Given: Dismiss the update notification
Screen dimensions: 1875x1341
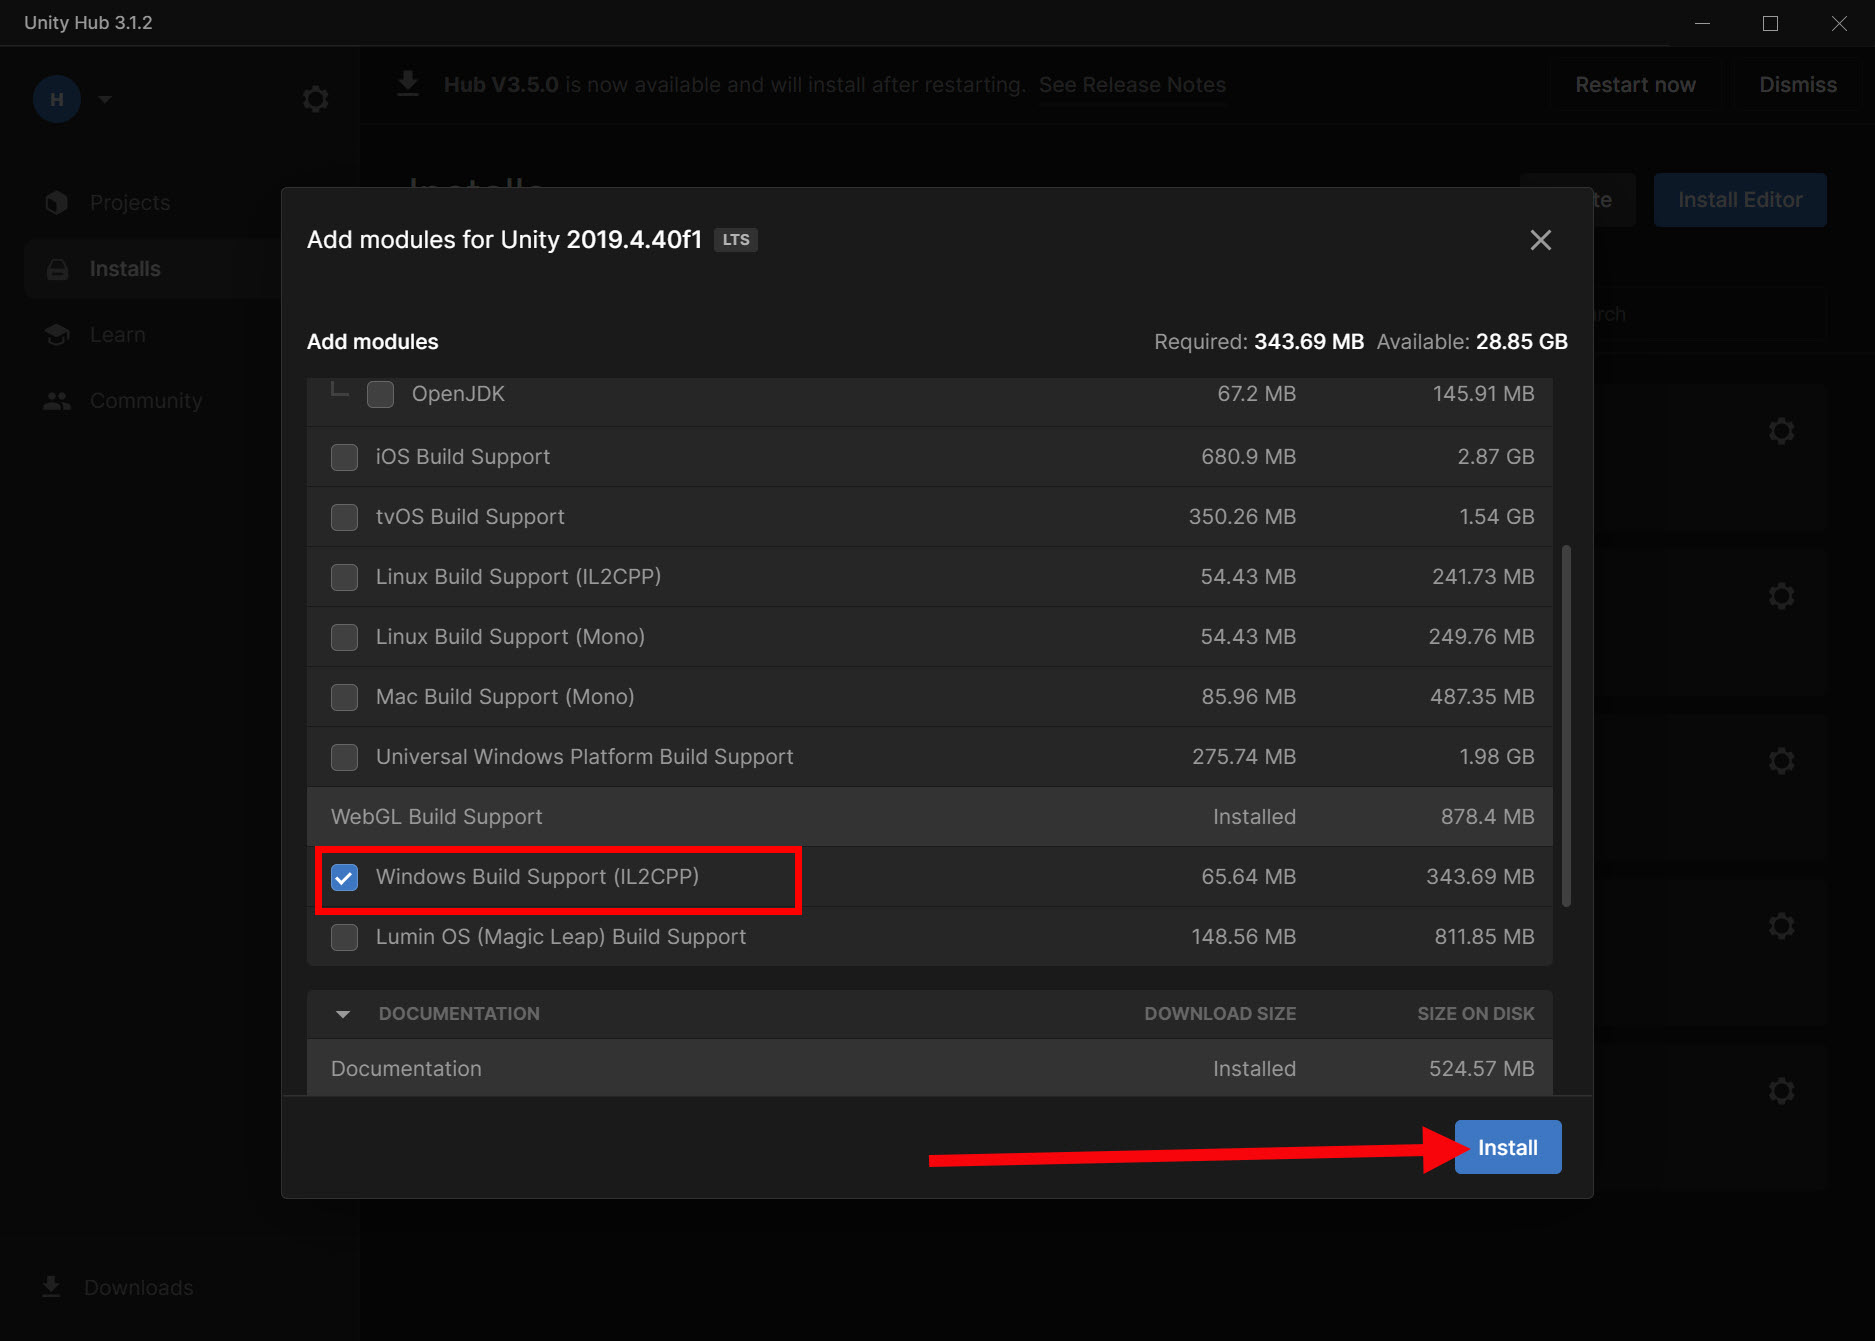Looking at the screenshot, I should click(x=1797, y=85).
